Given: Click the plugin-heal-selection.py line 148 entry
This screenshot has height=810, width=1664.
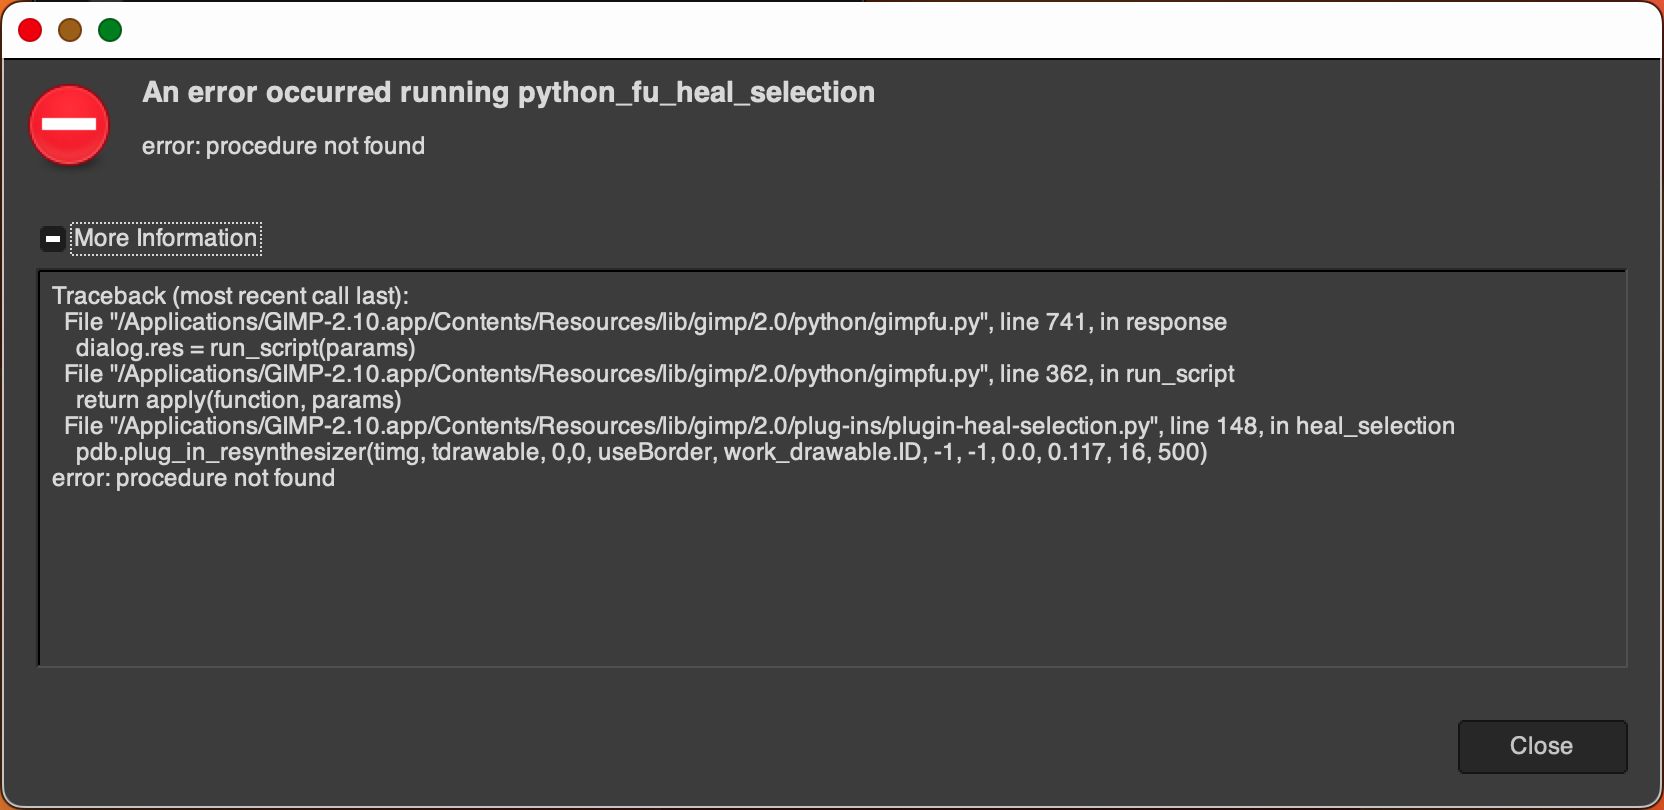Looking at the screenshot, I should (759, 426).
